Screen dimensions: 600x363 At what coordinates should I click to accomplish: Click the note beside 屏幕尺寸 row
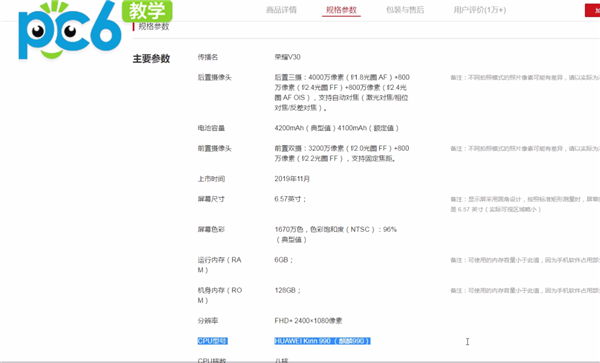pyautogui.click(x=525, y=204)
